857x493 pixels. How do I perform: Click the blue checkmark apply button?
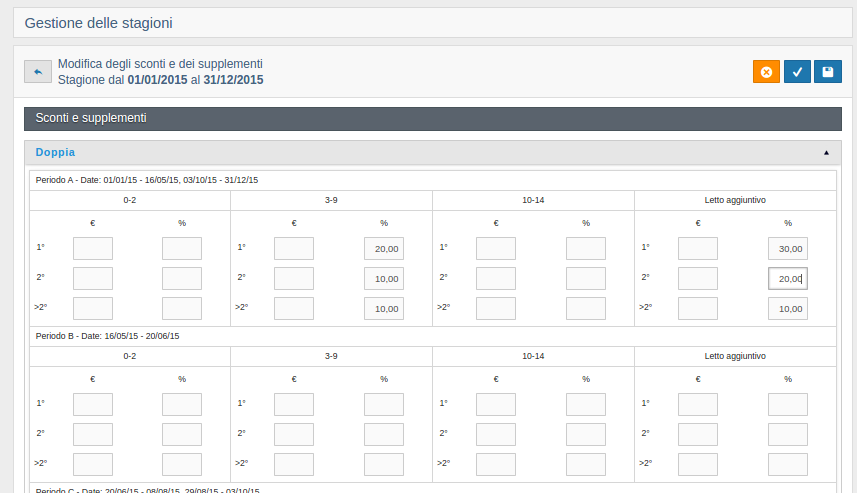coord(797,72)
